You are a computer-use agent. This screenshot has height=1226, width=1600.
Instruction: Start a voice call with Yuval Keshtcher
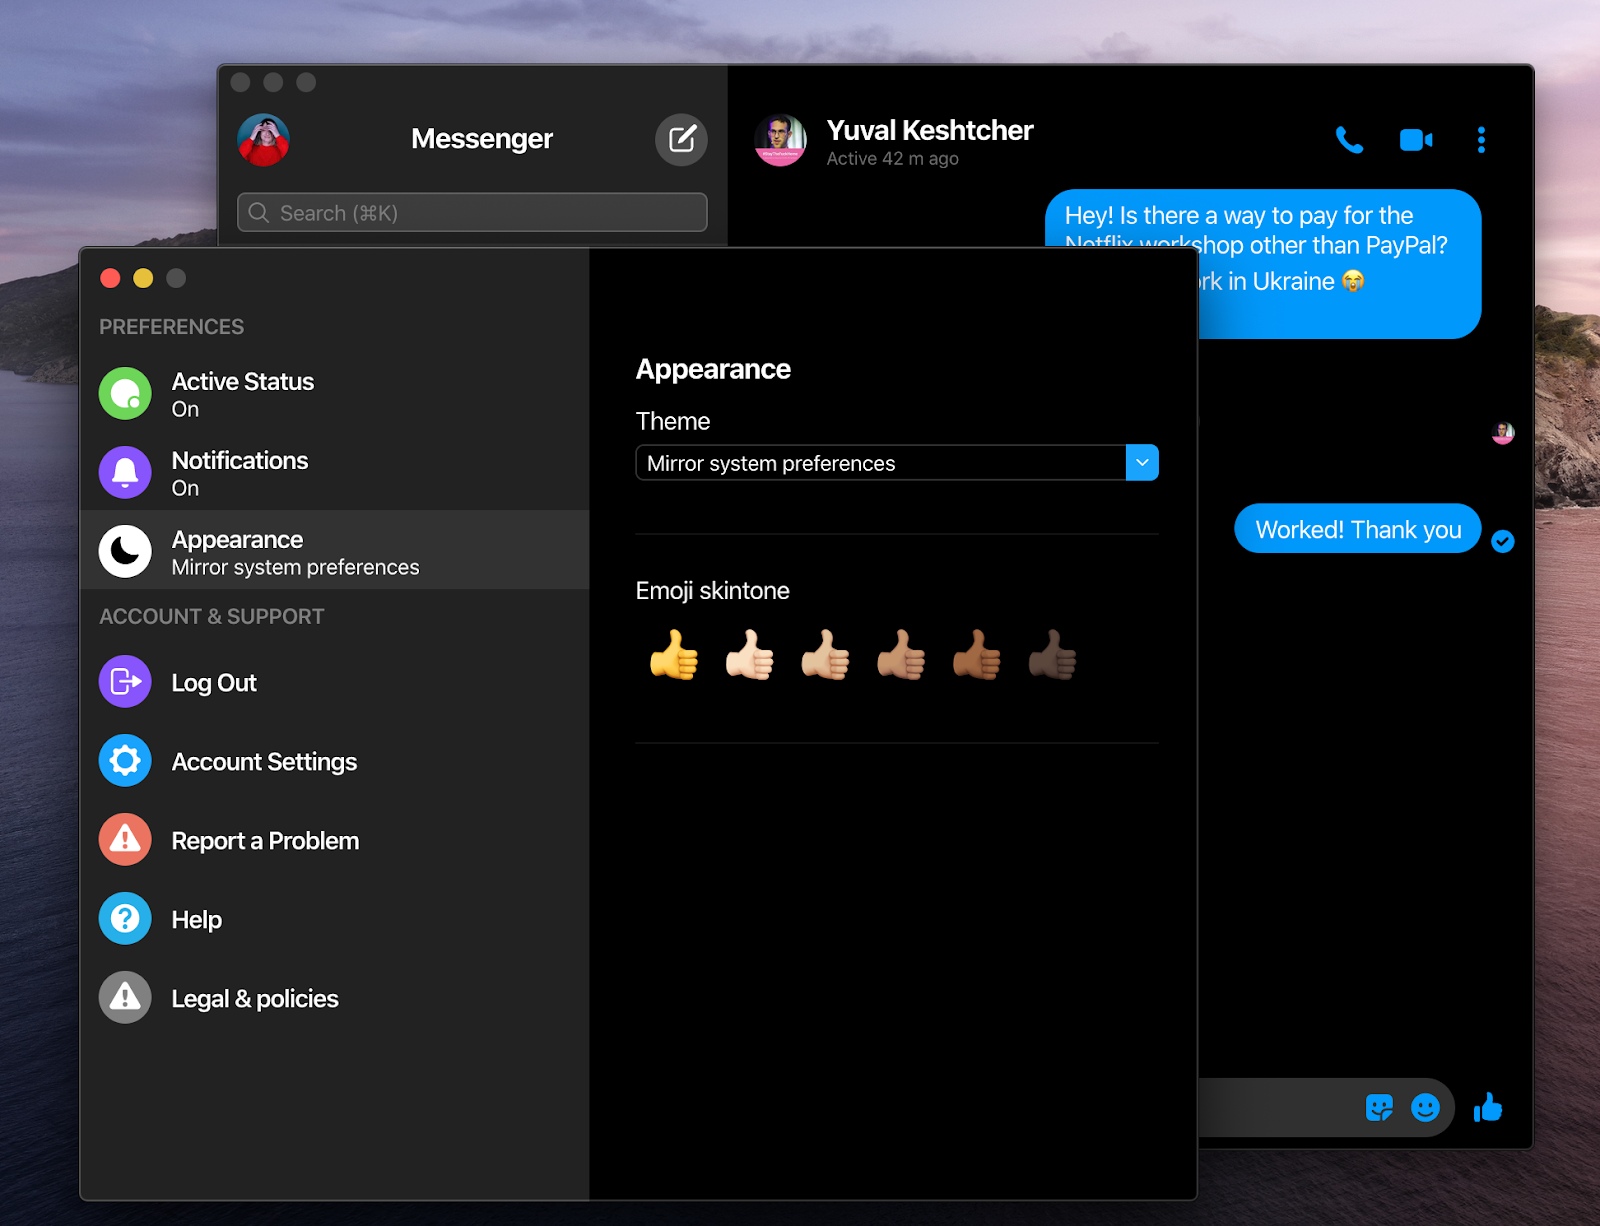(1350, 140)
